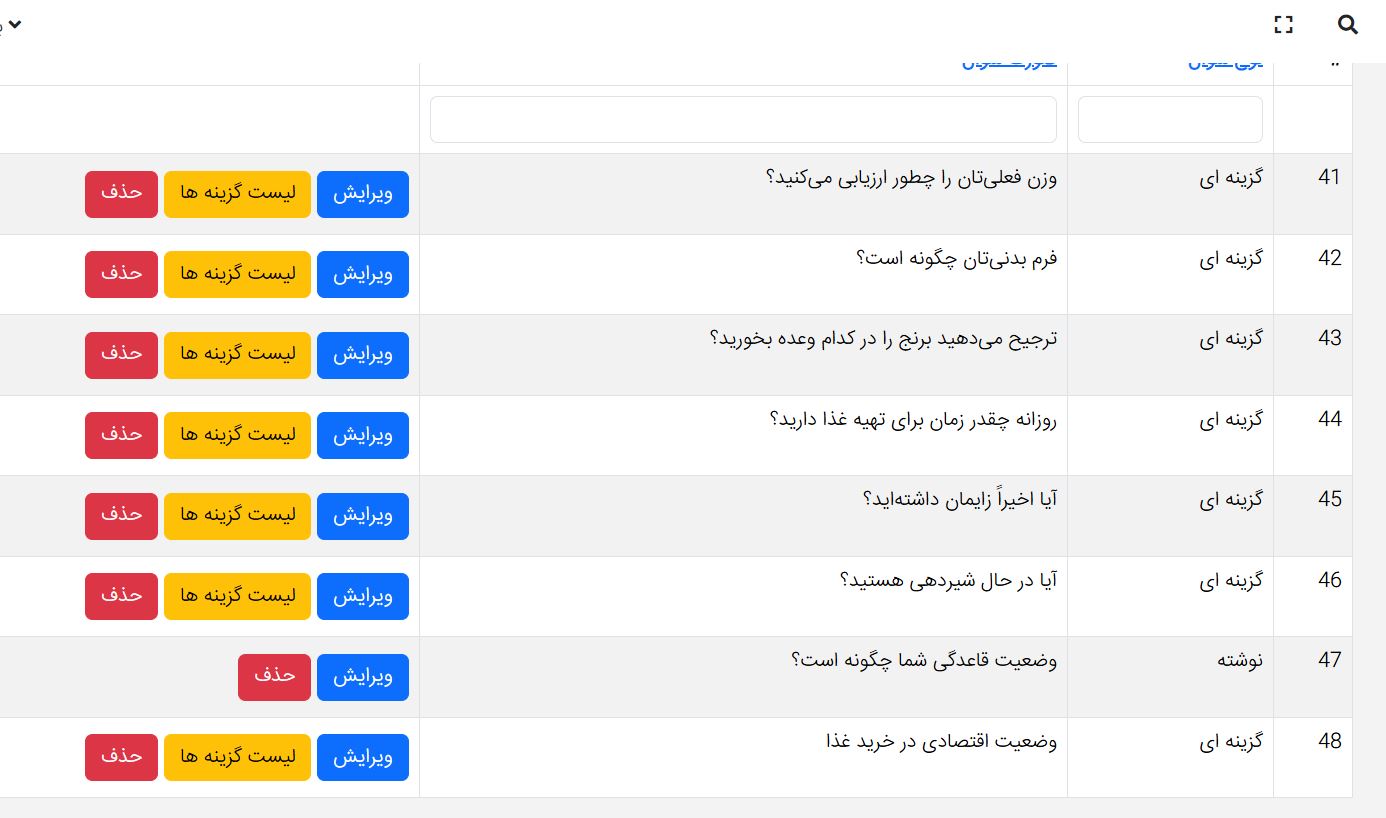Open لیست گزینه ها for row 44
Screen dimensions: 1386x818
tap(237, 435)
